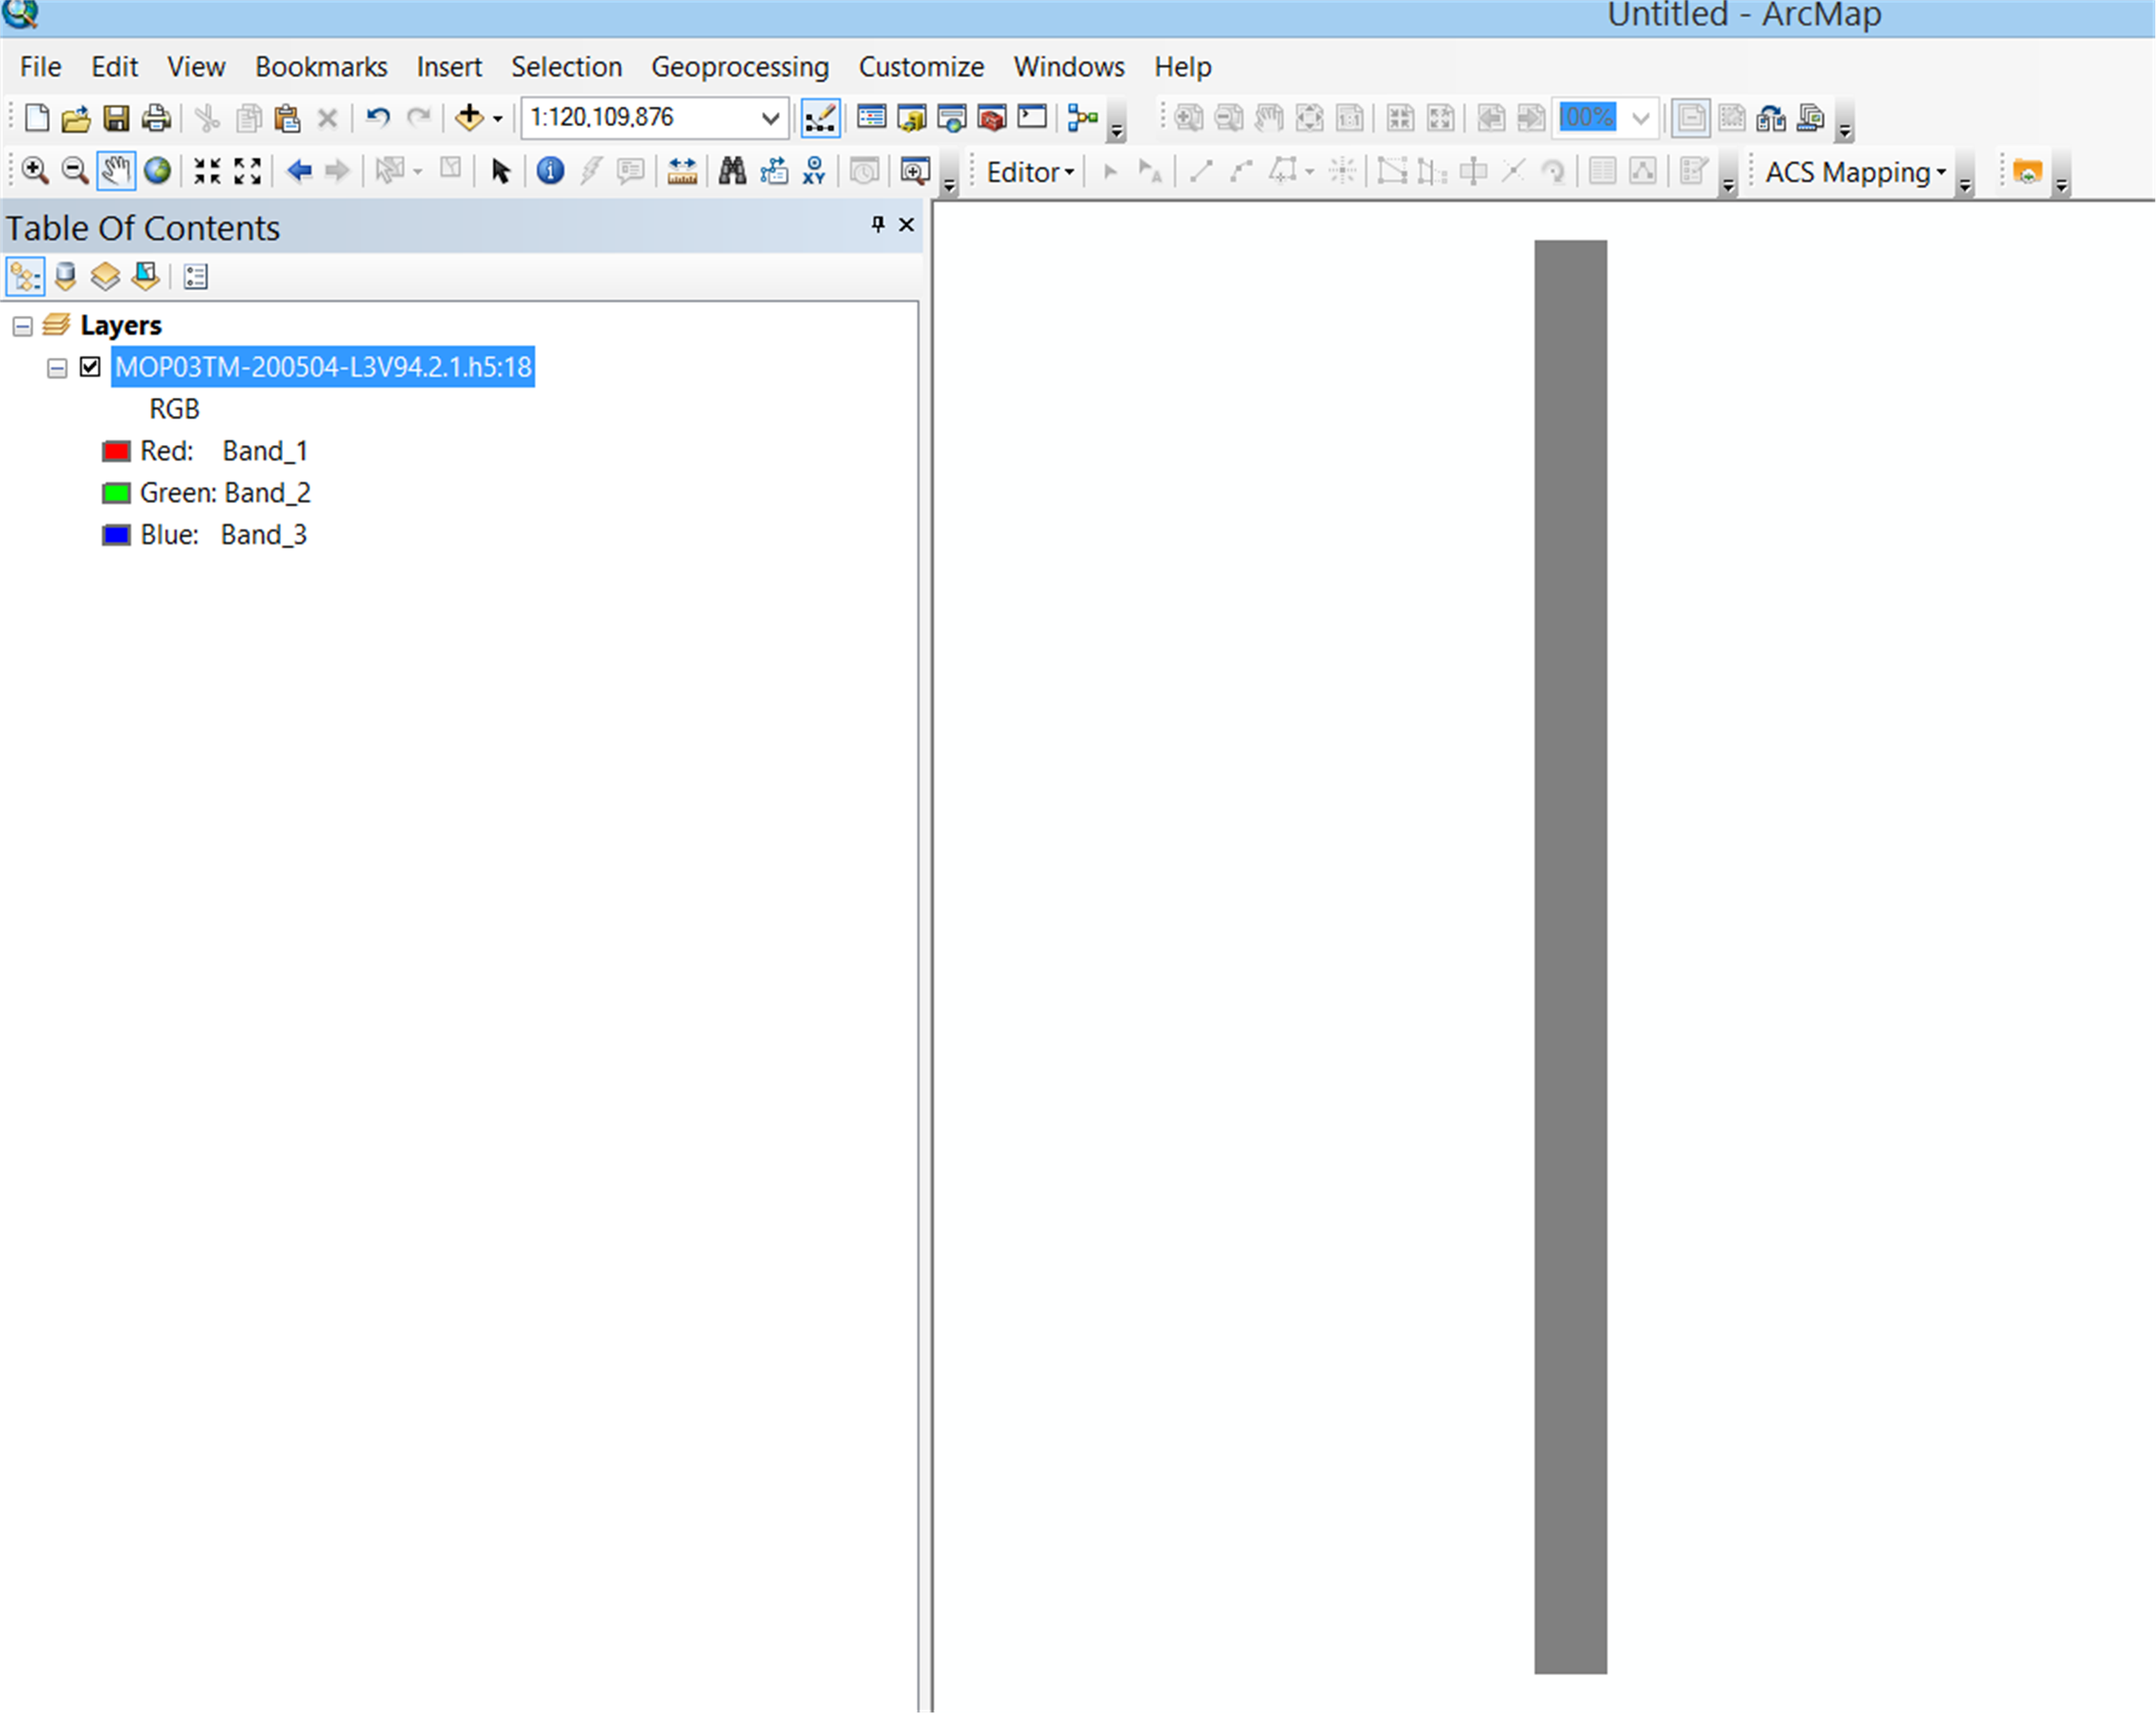The image size is (2156, 1713).
Task: Open the Geoprocessing menu
Action: click(739, 67)
